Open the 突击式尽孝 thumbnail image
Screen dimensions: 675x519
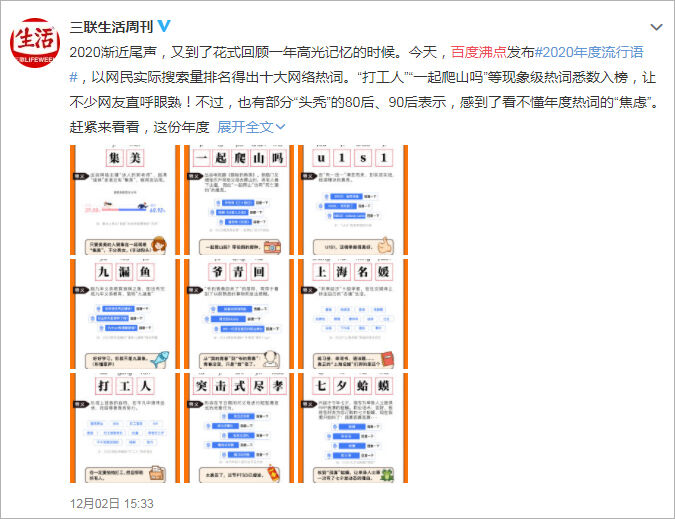click(x=239, y=428)
